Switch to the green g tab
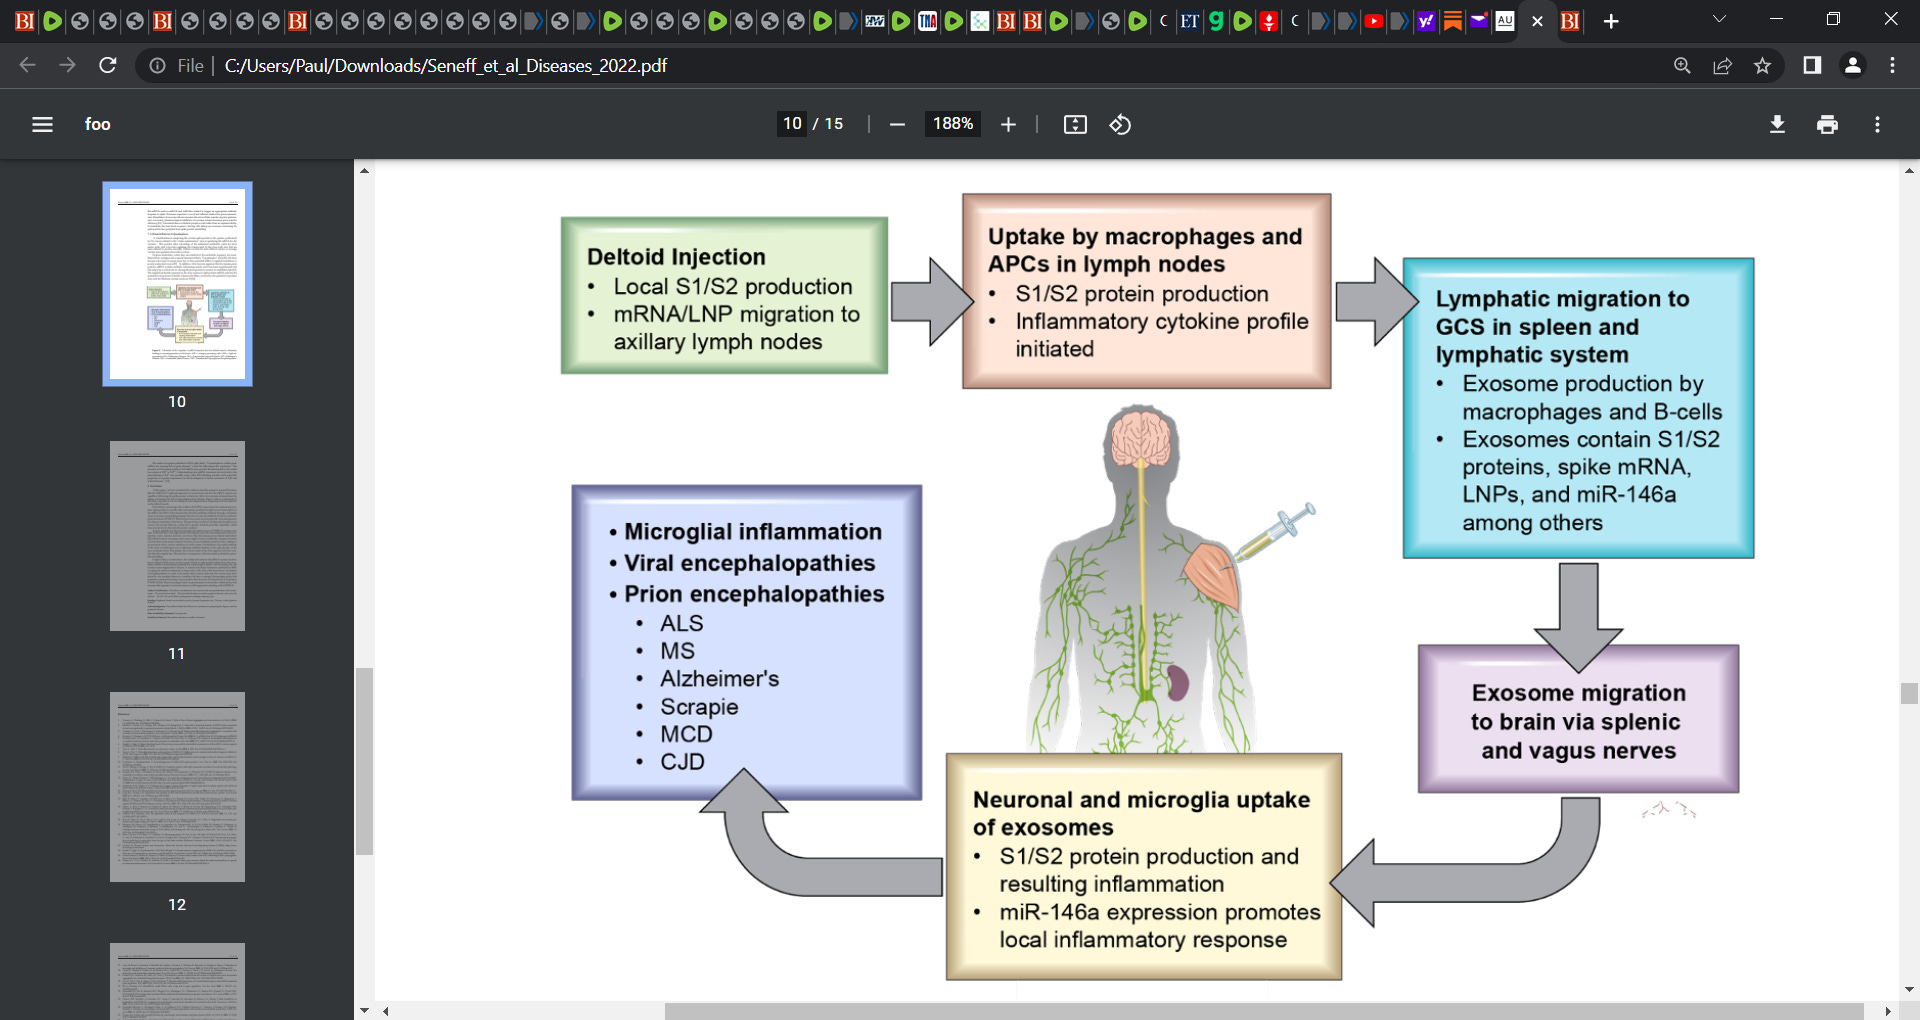Image resolution: width=1920 pixels, height=1020 pixels. click(1216, 21)
